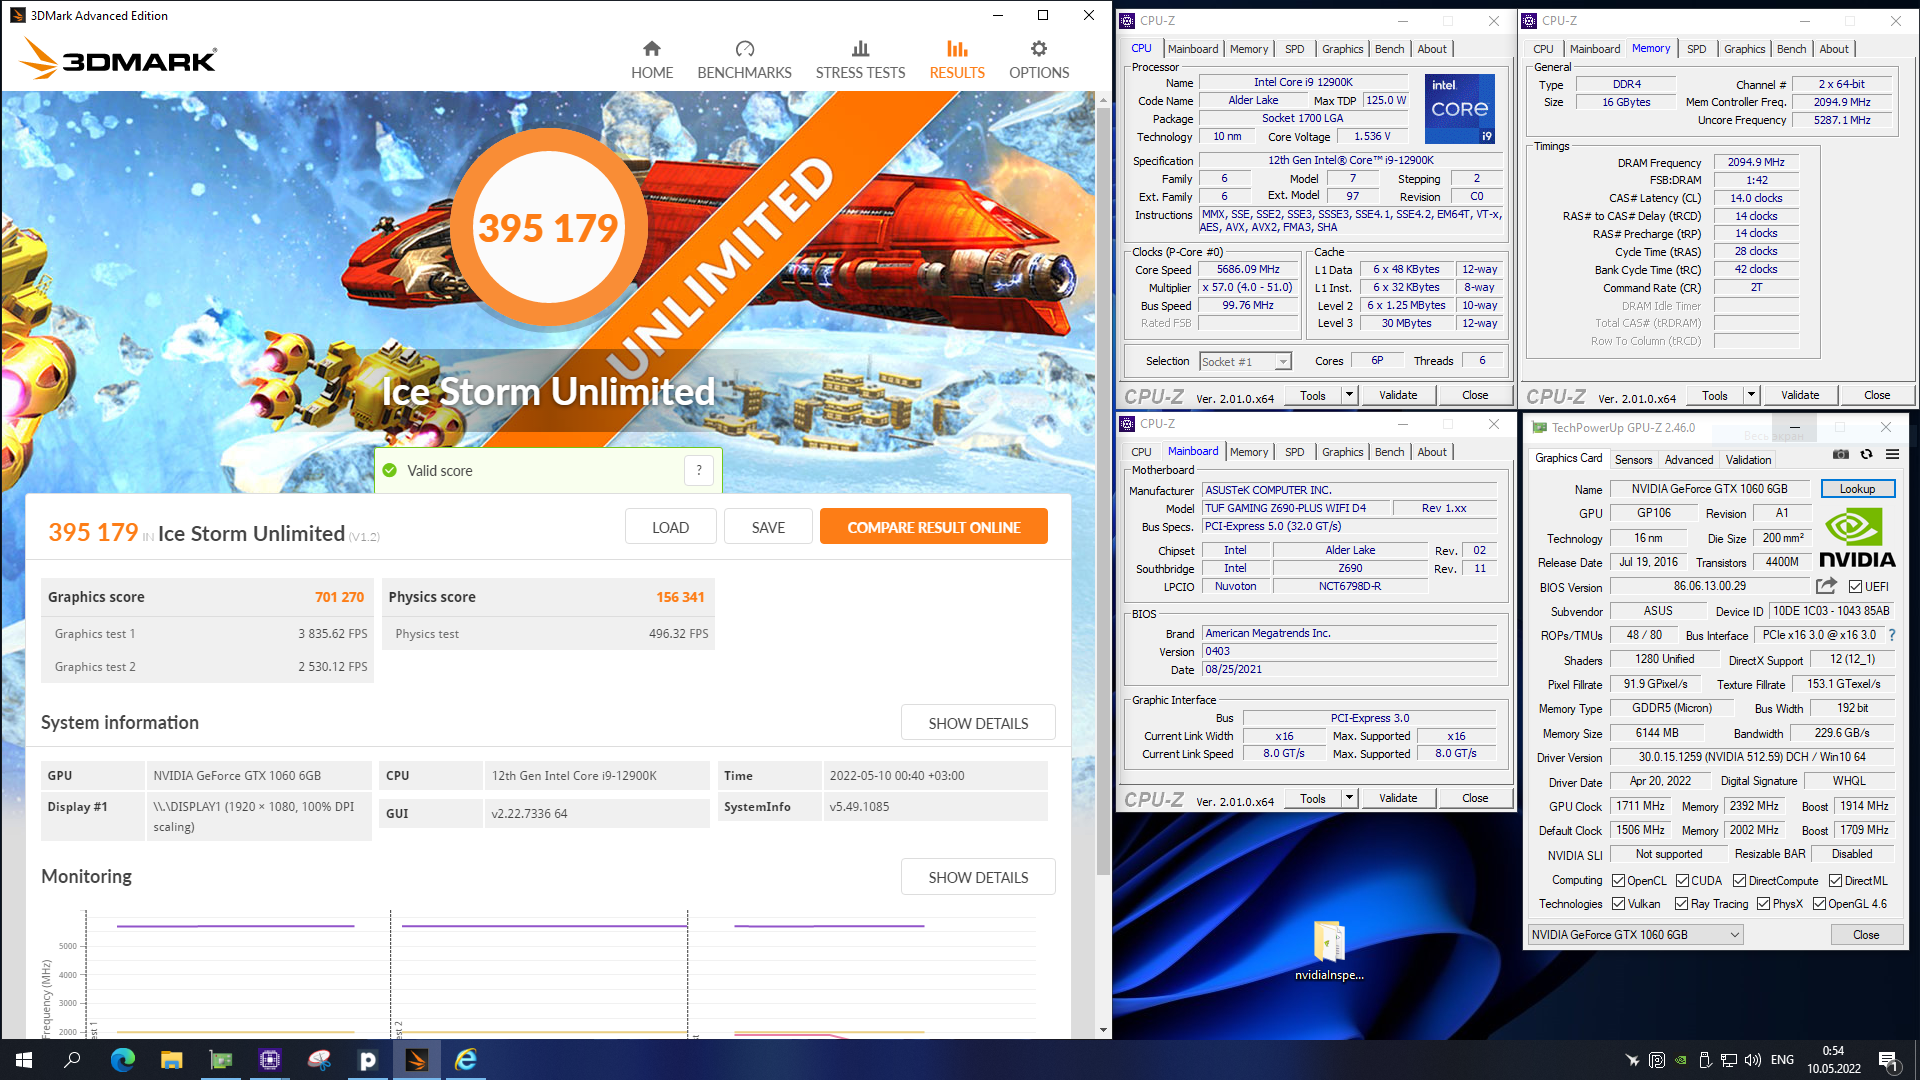Screen dimensions: 1920x1080
Task: Toggle the DirectML checkbox in GPU-Z
Action: 1835,881
